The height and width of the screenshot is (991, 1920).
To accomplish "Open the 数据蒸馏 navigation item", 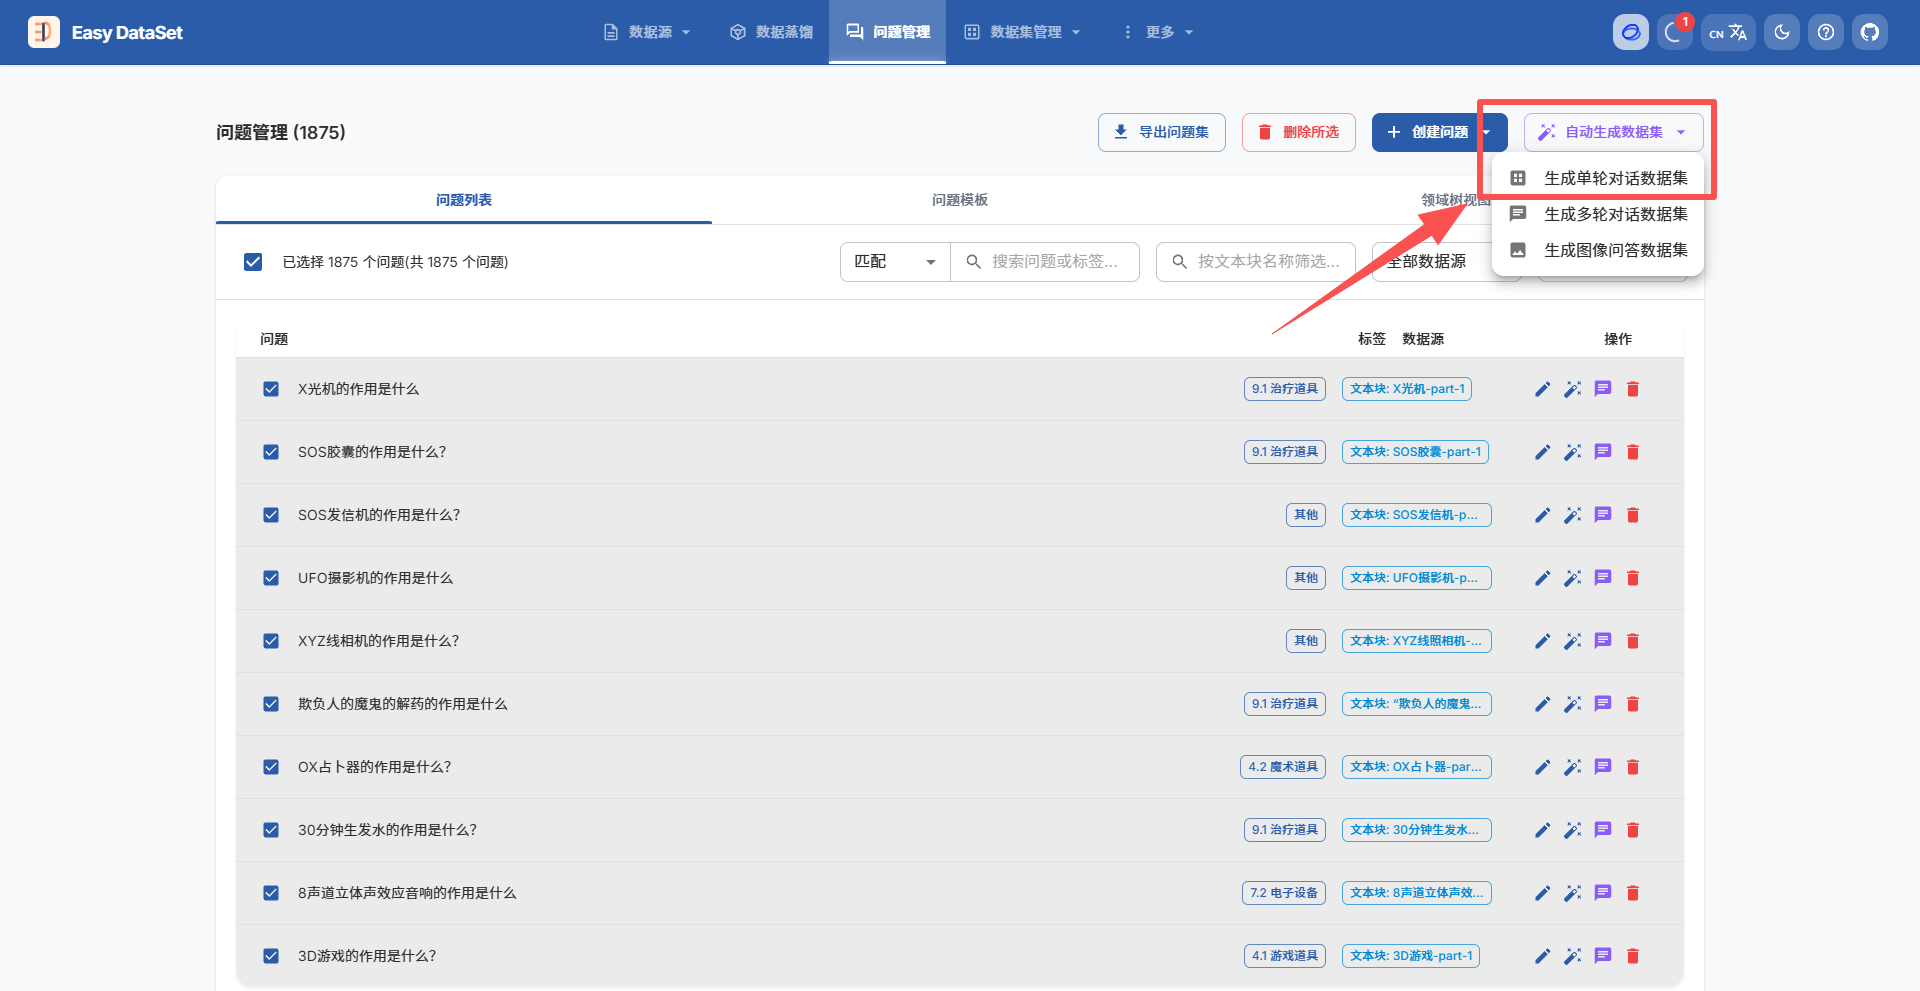I will [x=771, y=32].
